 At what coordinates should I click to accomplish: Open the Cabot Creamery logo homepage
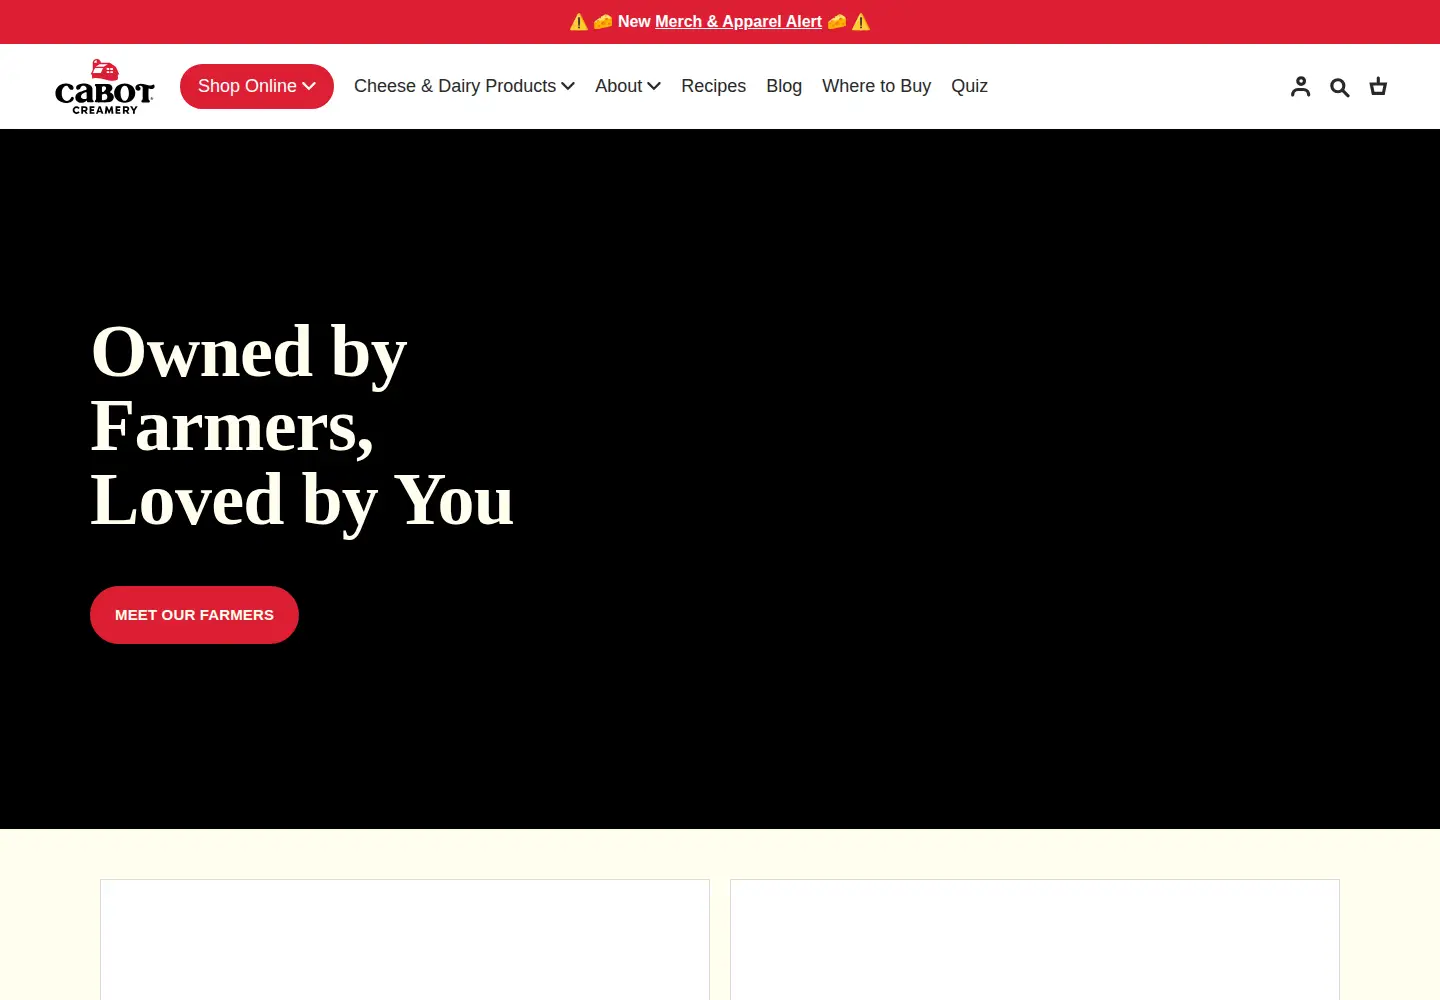[x=104, y=86]
